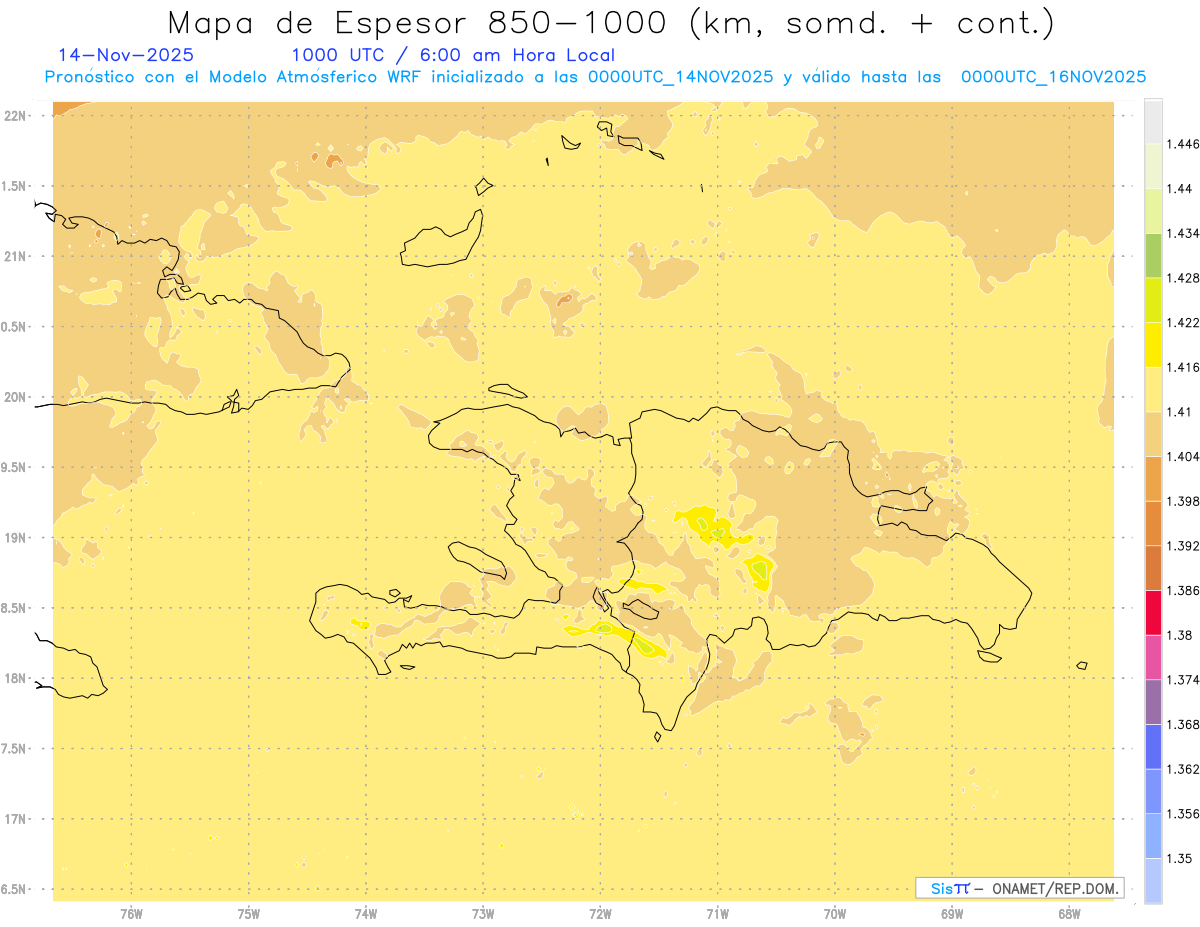Click the 1.35 colorbar label

tap(1180, 858)
